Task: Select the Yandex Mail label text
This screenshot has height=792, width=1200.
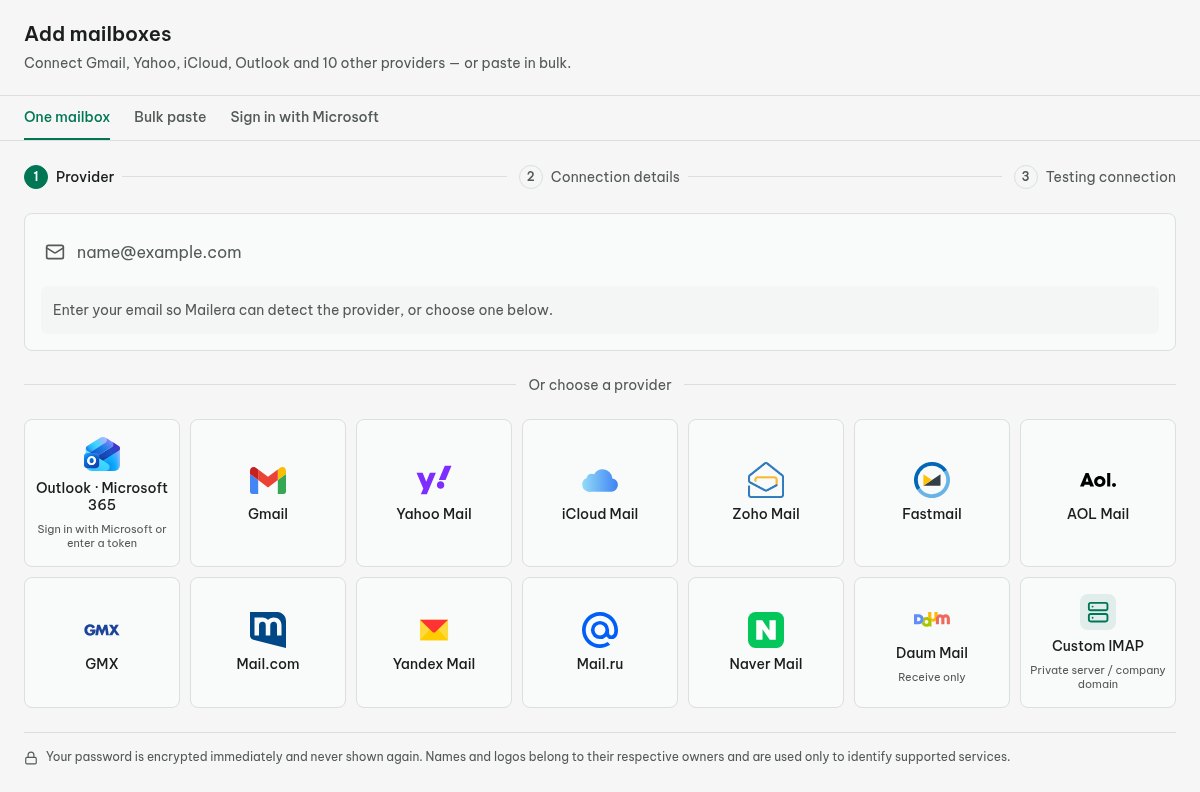Action: coord(434,664)
